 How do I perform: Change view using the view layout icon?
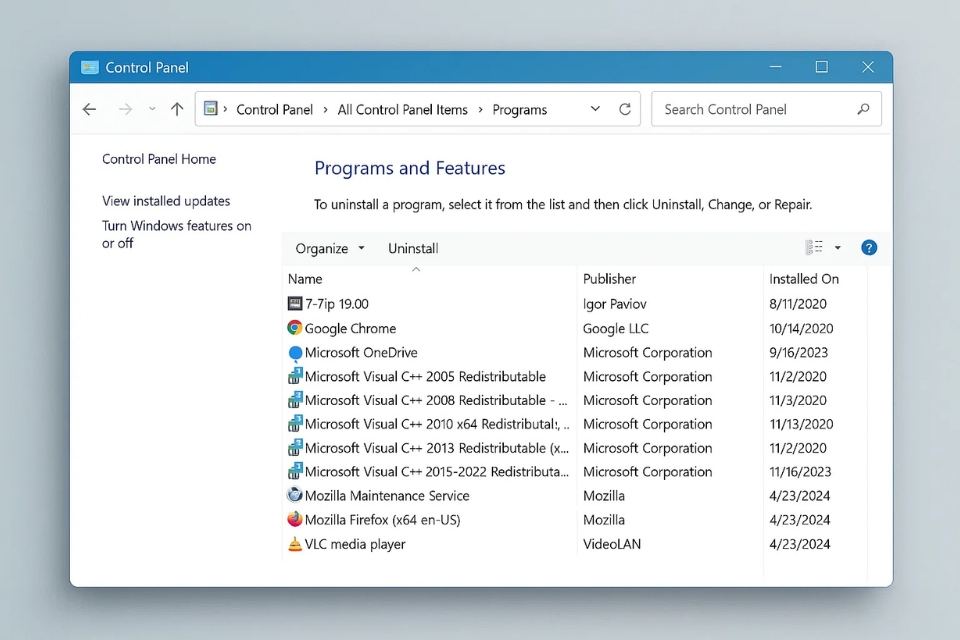coord(814,248)
